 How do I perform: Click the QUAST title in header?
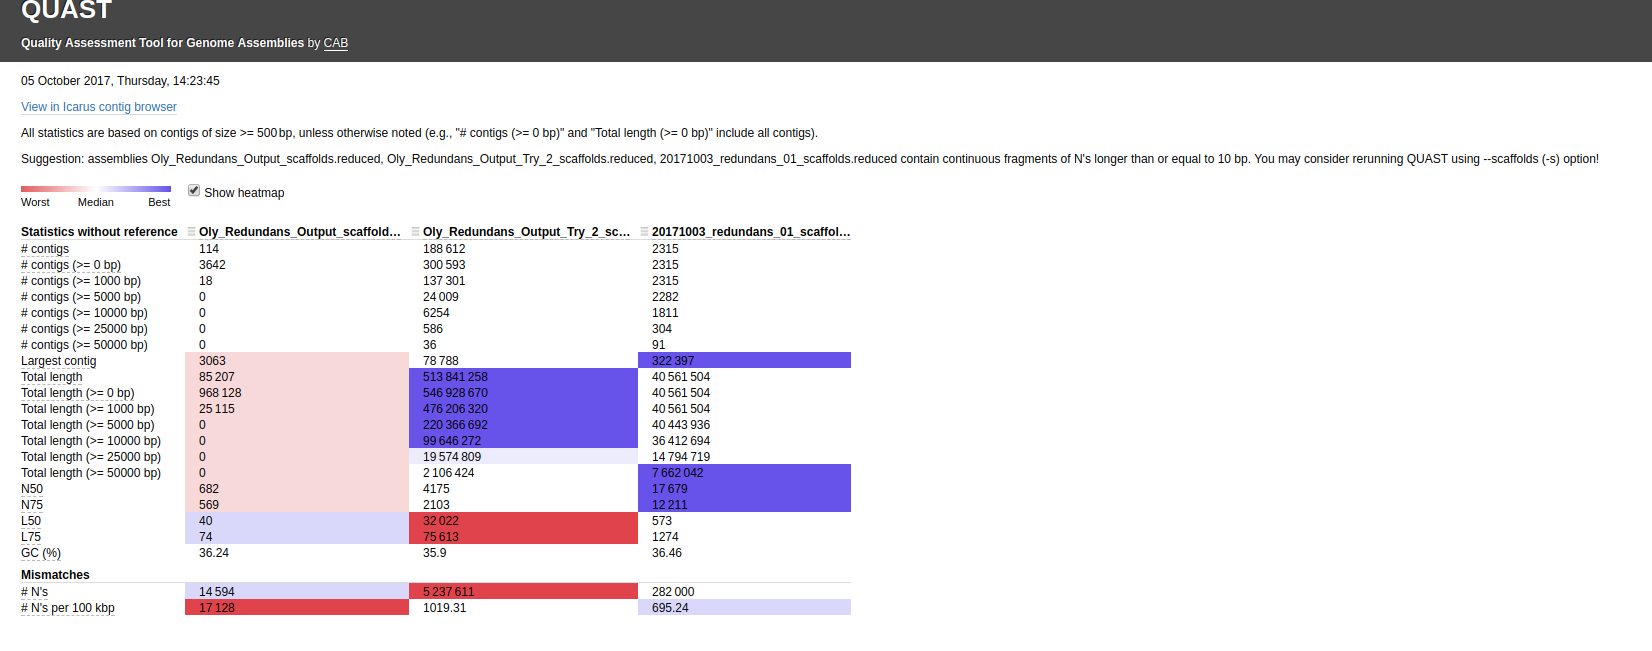point(67,12)
